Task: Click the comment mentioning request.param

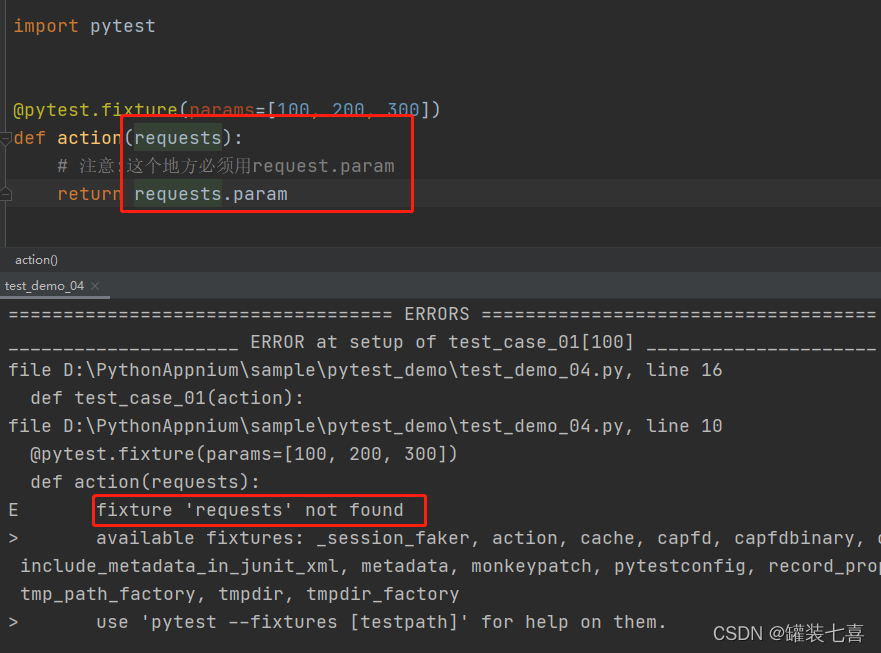Action: tap(226, 166)
